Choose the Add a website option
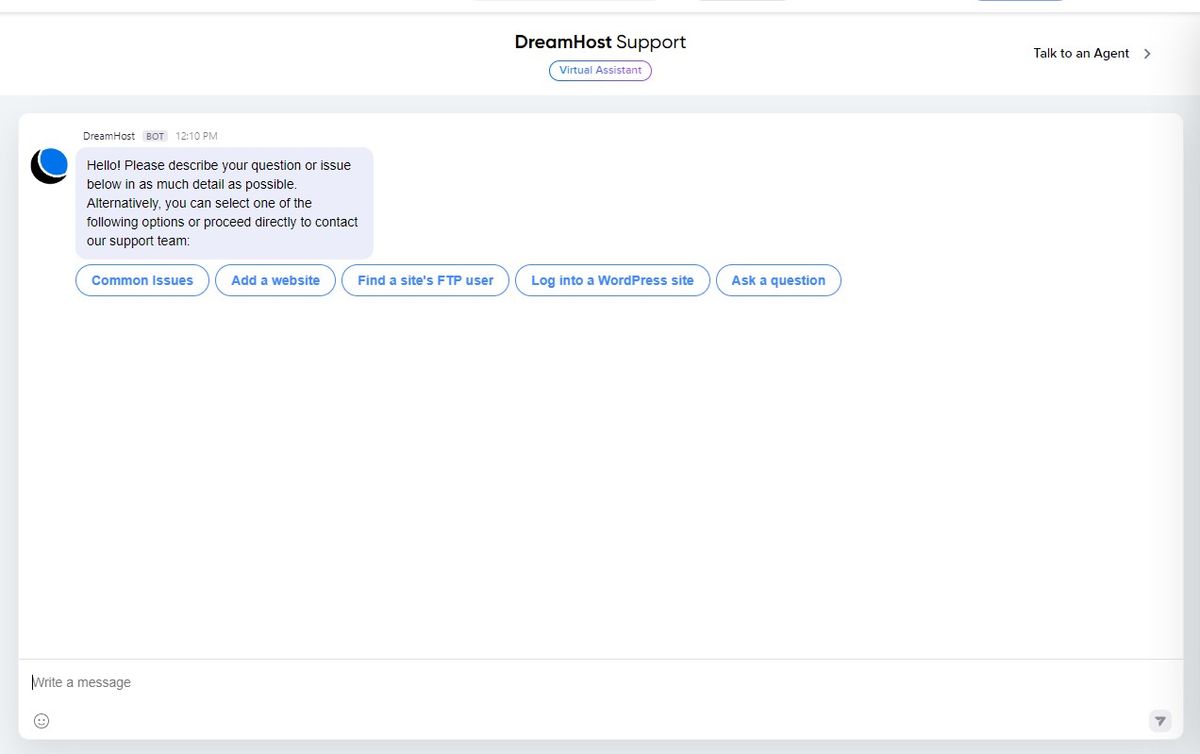 (x=275, y=280)
